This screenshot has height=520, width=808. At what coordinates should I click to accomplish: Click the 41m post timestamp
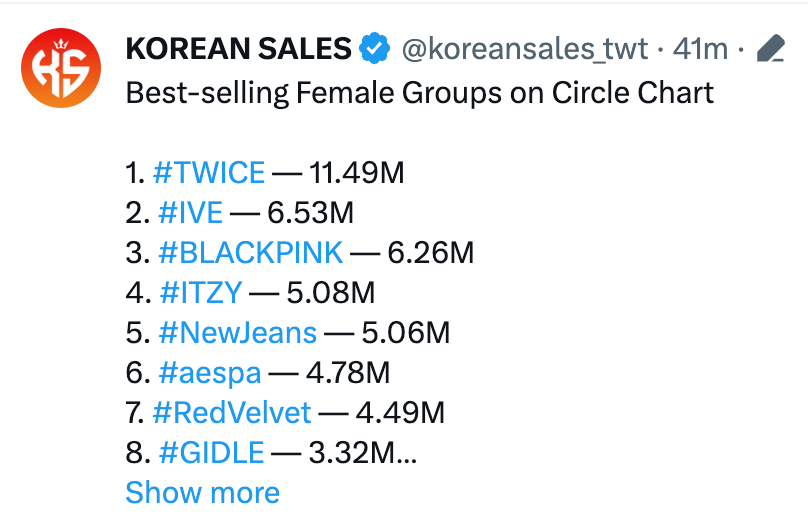click(703, 47)
